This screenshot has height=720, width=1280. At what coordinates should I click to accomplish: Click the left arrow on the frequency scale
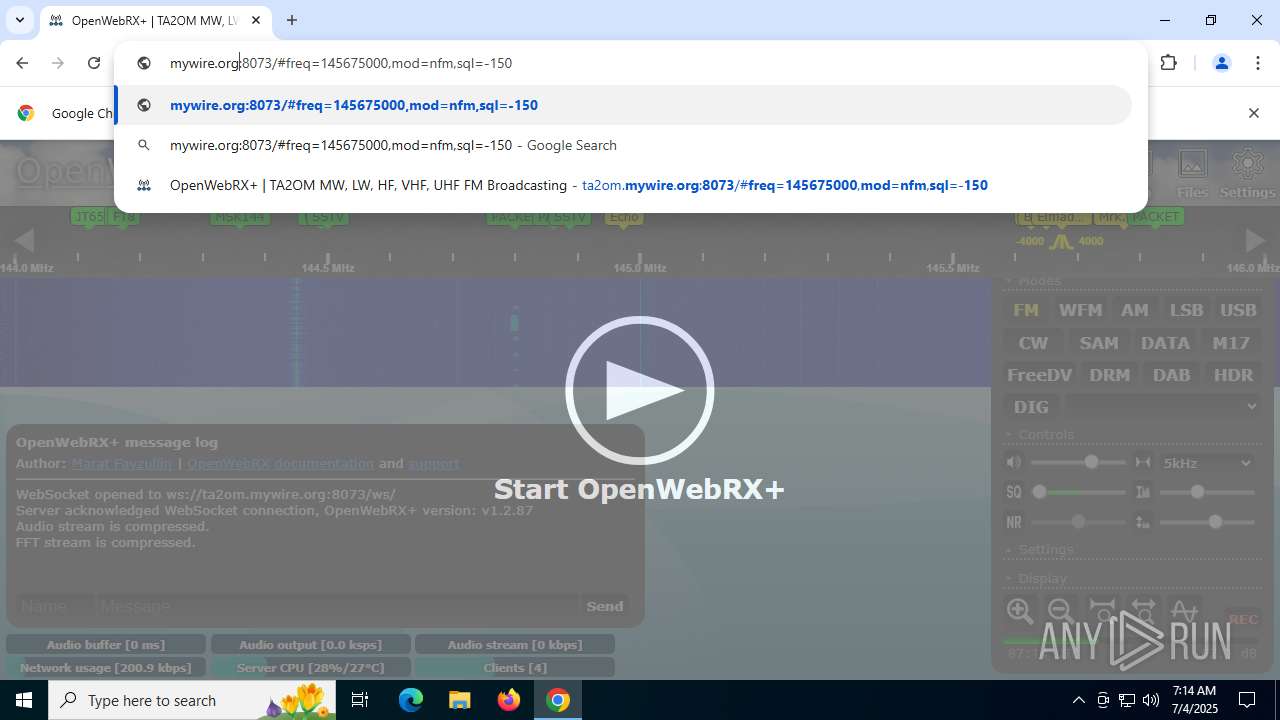24,240
